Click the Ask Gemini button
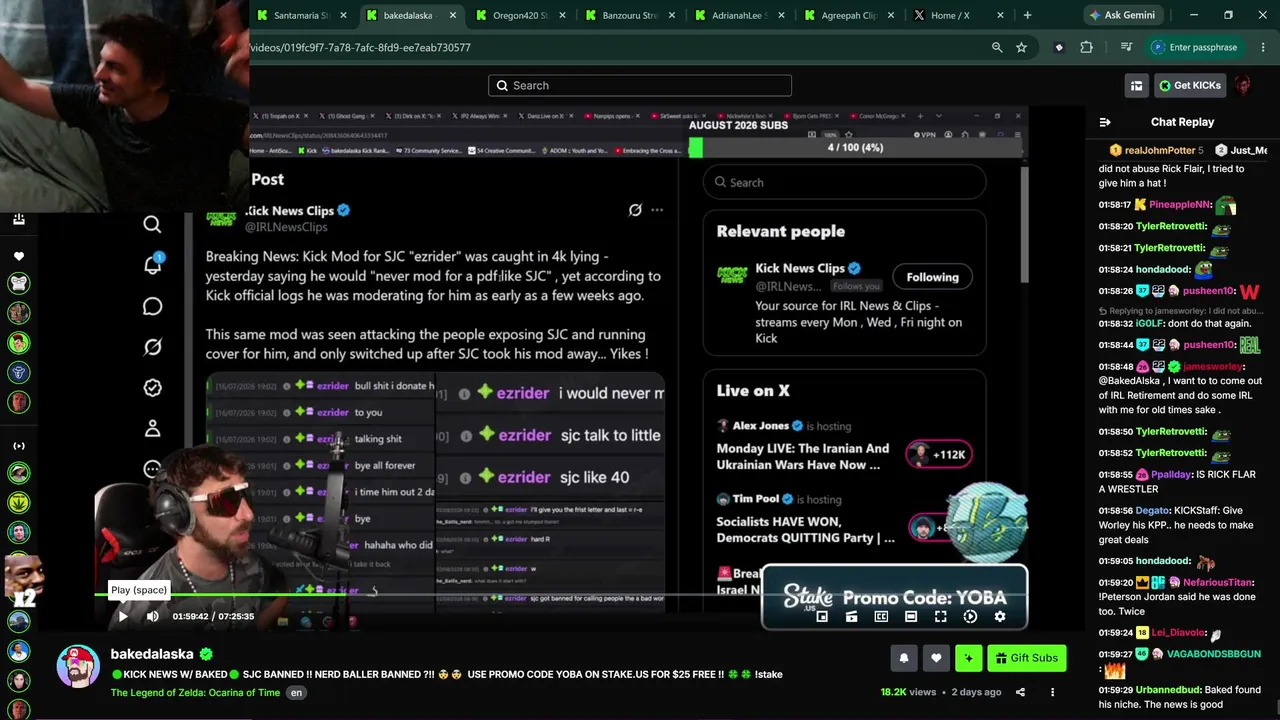This screenshot has height=720, width=1280. (1123, 15)
